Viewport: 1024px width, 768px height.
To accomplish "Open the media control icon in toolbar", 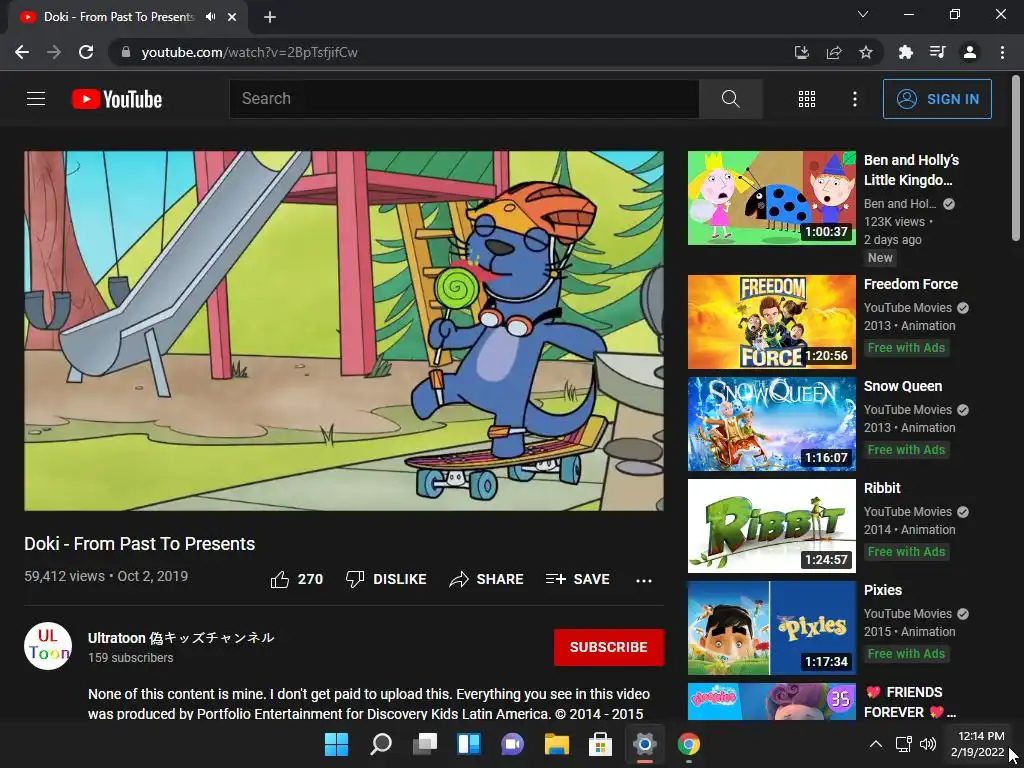I will tap(938, 52).
